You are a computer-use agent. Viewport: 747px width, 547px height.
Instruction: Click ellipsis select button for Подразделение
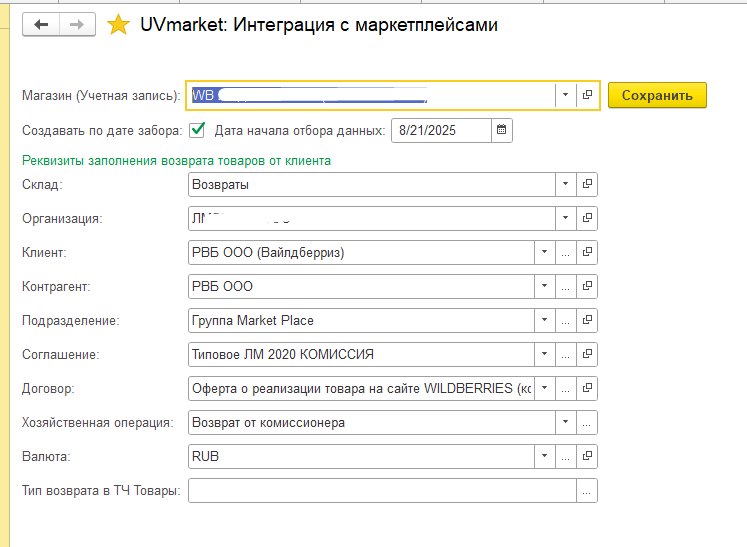565,320
